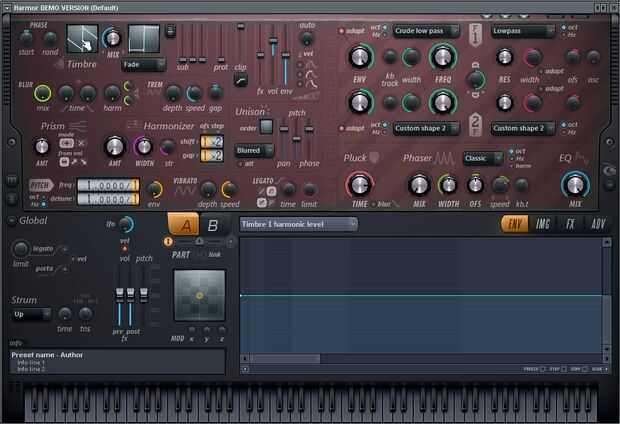This screenshot has width=620, height=424.
Task: Select Hz for Lowpass resonance filter
Action: tap(563, 35)
